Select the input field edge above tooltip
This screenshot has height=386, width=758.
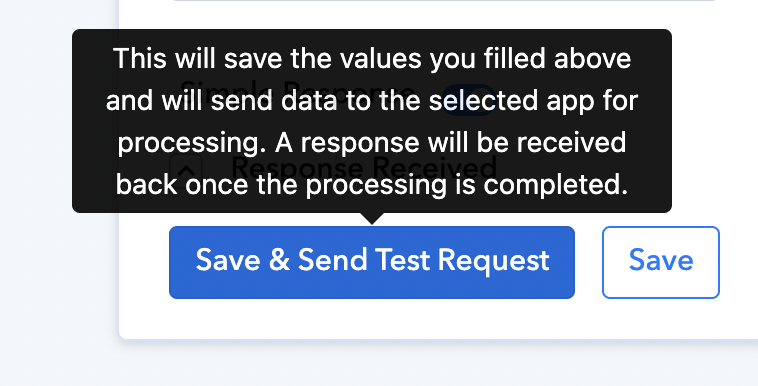pos(444,1)
